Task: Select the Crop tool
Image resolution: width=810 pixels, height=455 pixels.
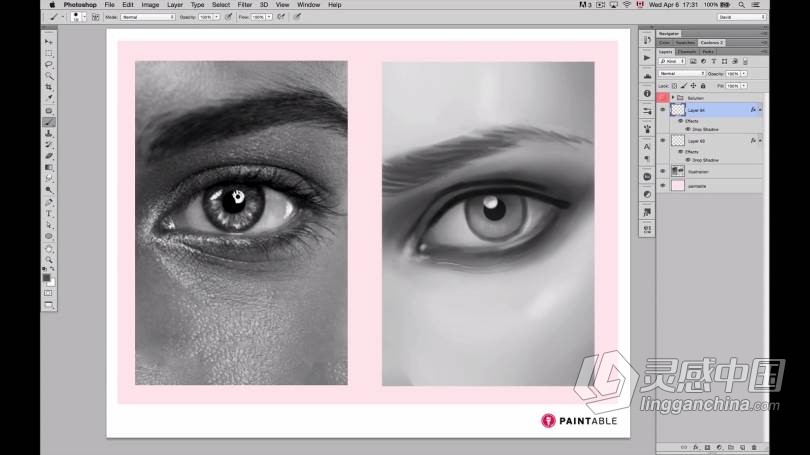Action: click(49, 87)
